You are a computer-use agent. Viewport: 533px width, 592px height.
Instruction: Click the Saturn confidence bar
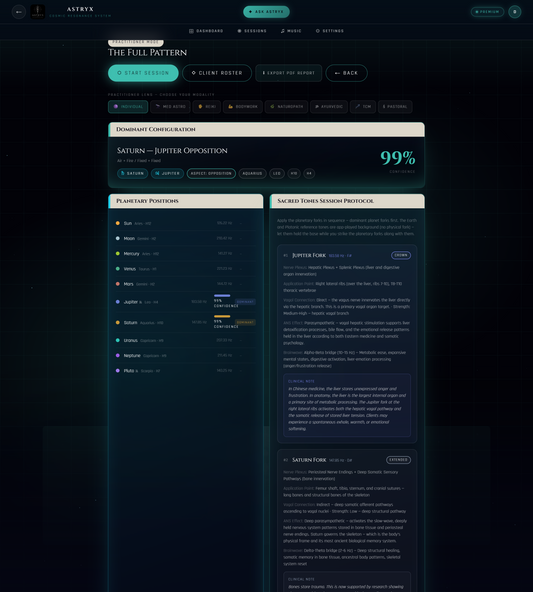coord(222,316)
